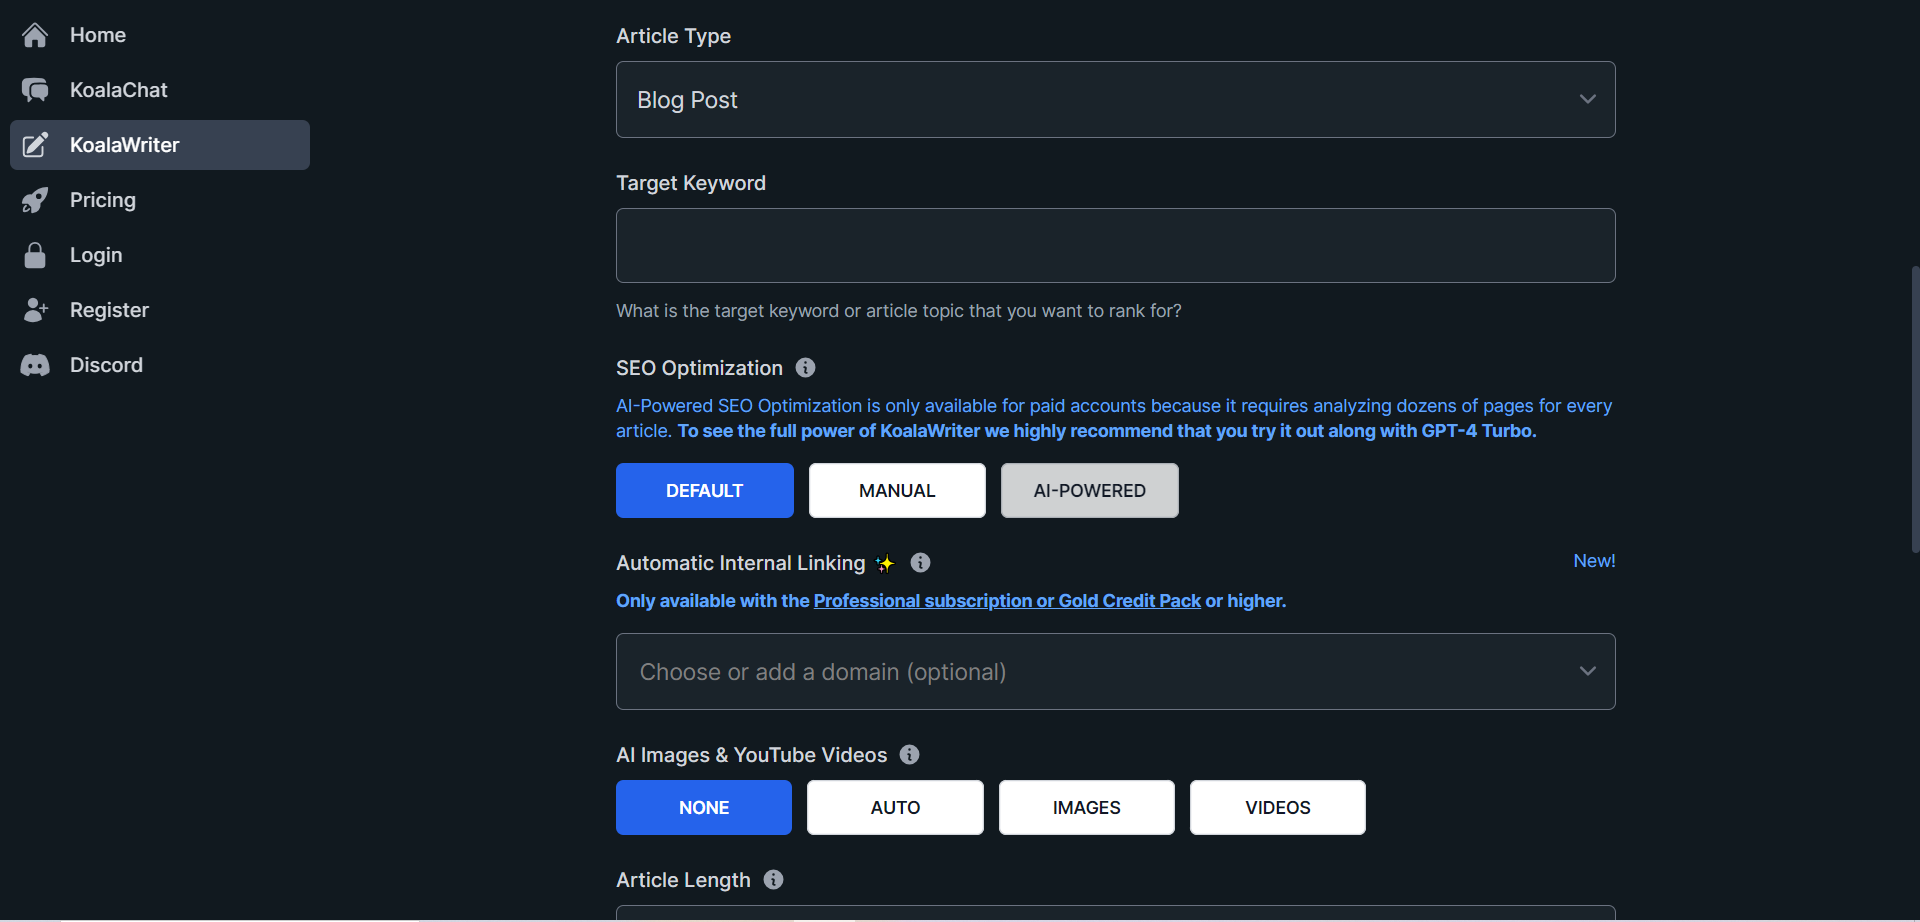Image resolution: width=1920 pixels, height=922 pixels.
Task: Open the Register page
Action: tap(160, 310)
